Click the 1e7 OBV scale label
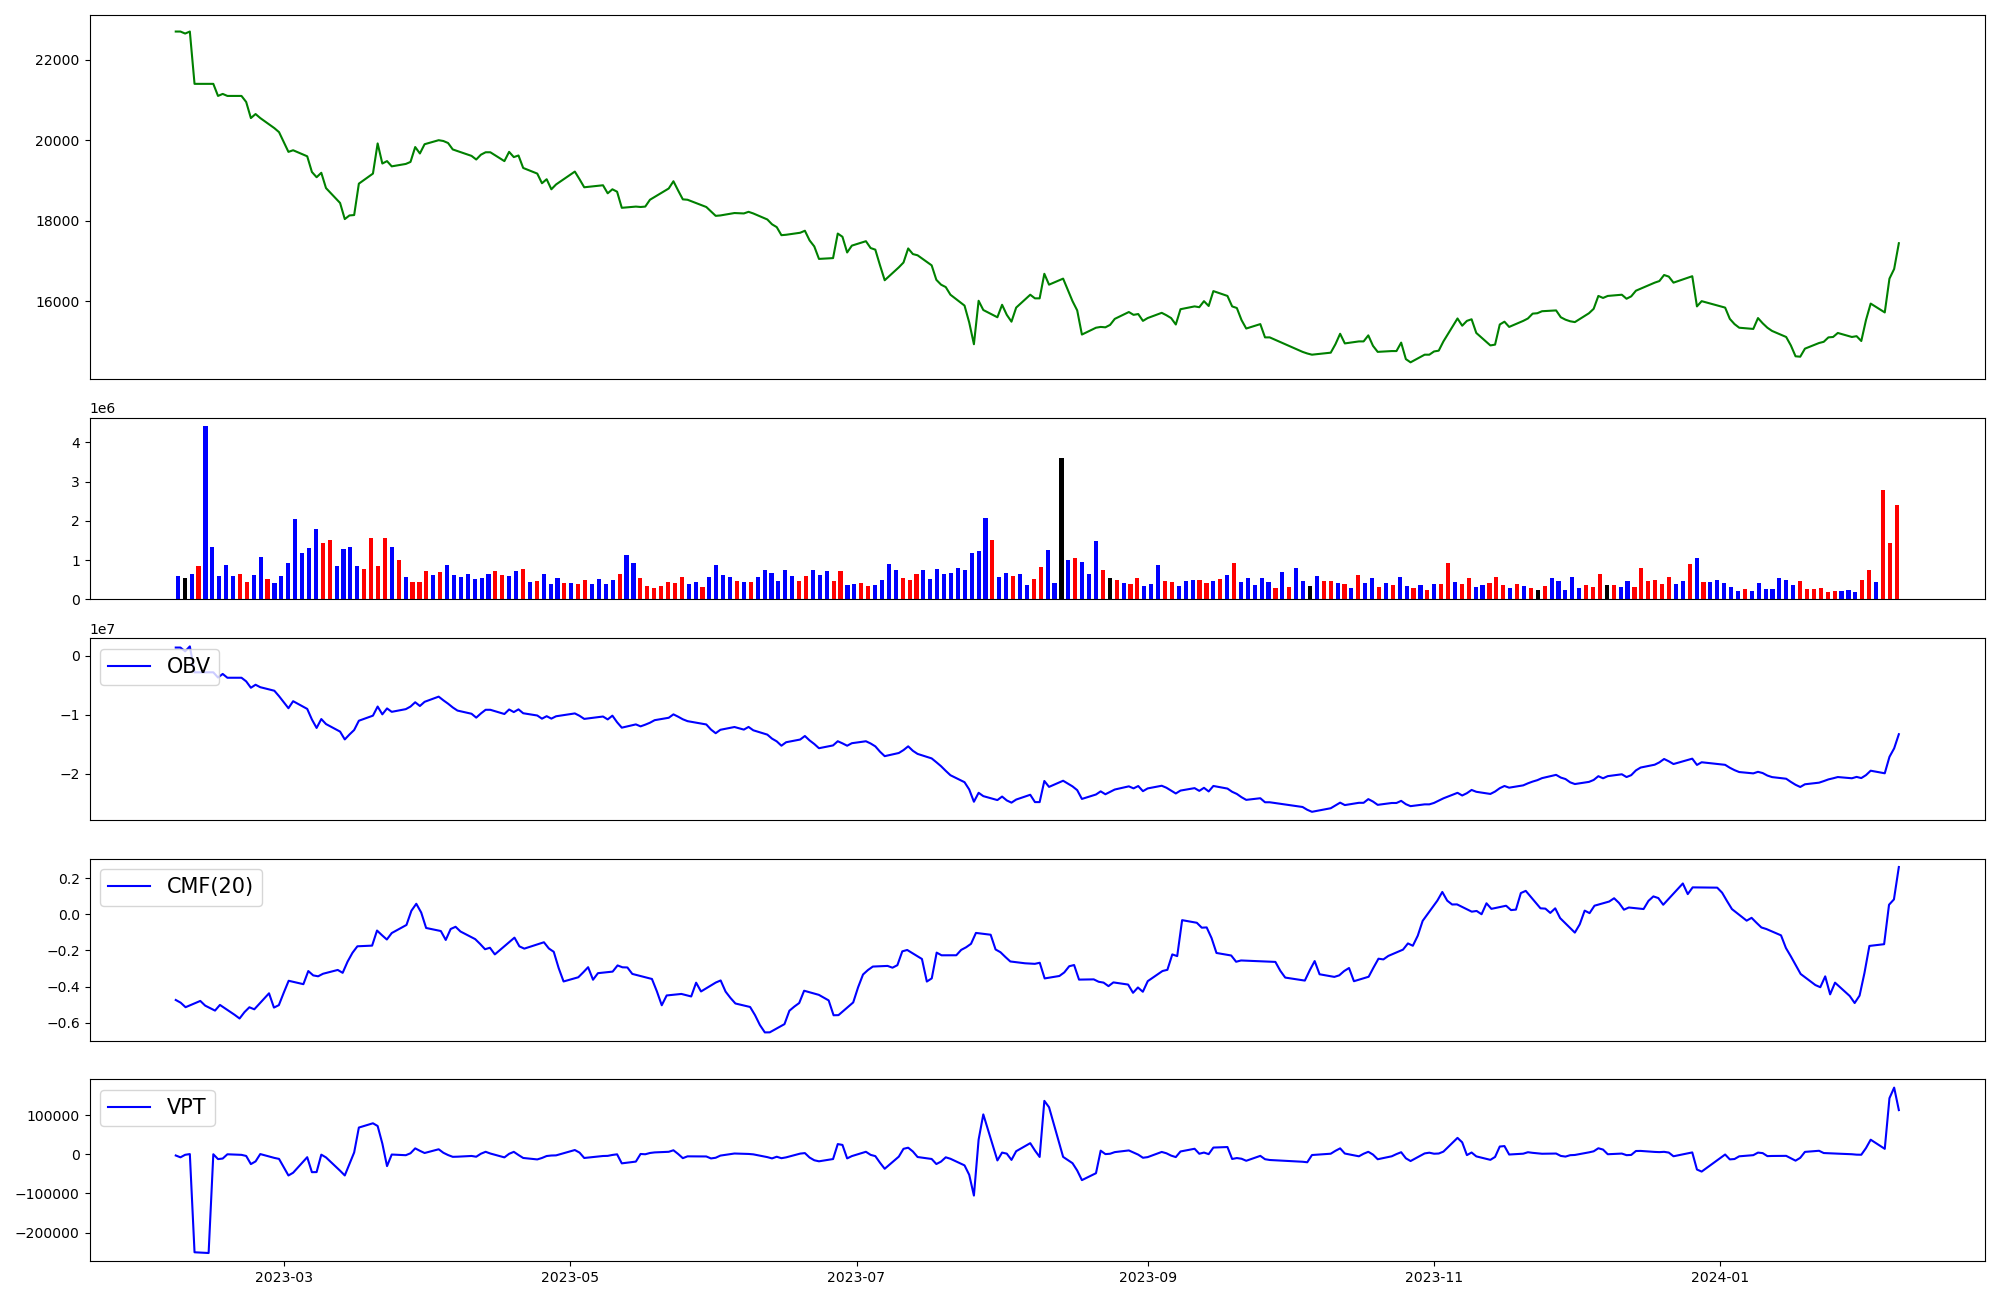2000x1300 pixels. click(103, 629)
